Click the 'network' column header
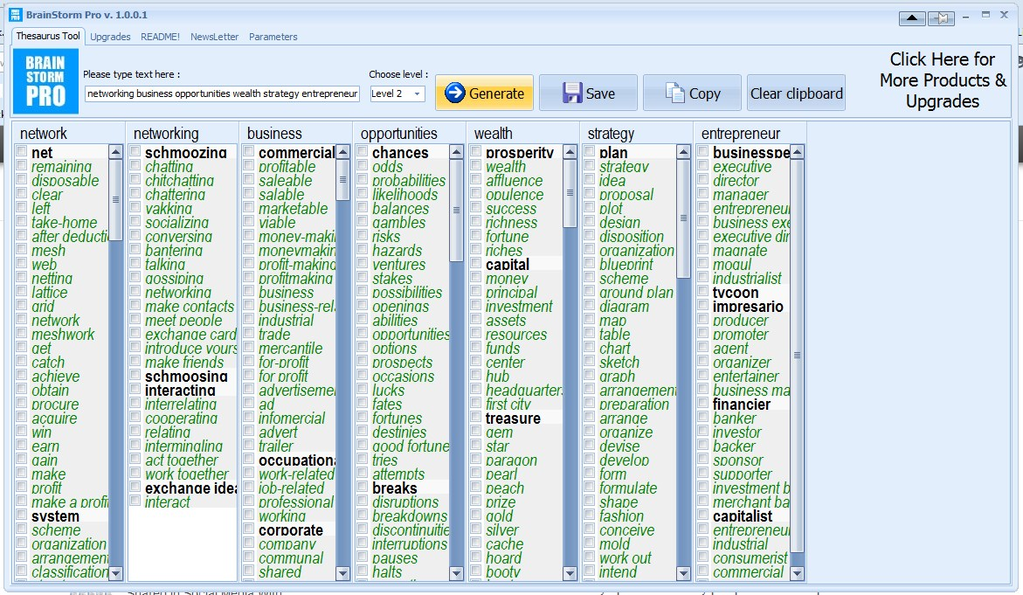 click(43, 133)
